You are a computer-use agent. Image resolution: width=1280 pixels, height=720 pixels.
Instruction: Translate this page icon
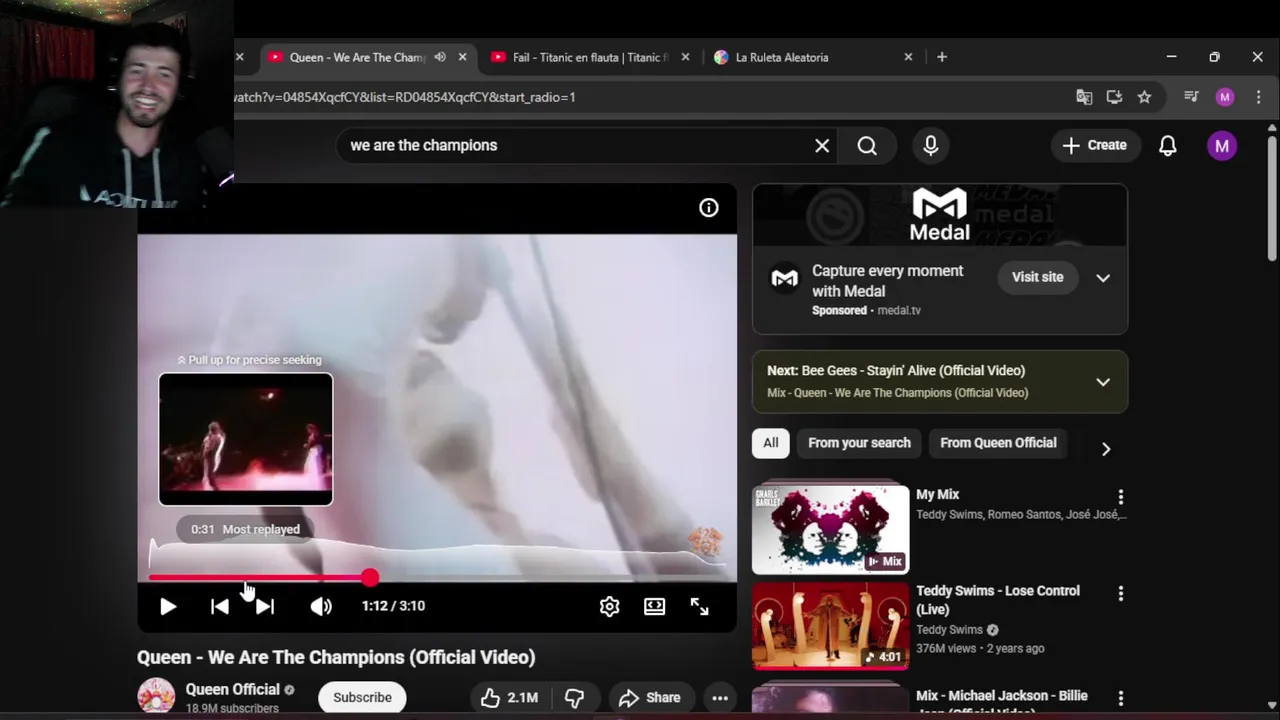click(1084, 98)
